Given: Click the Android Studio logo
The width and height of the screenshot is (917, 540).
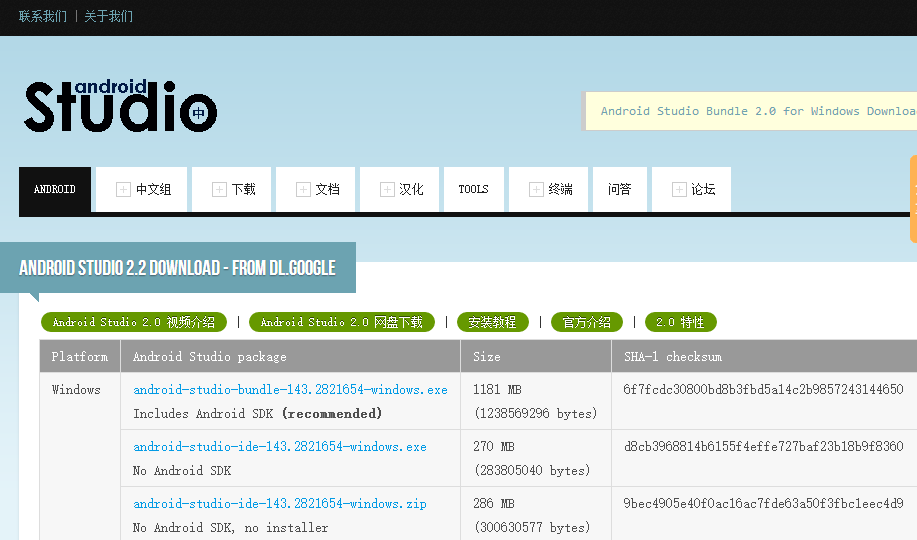Looking at the screenshot, I should tap(120, 106).
